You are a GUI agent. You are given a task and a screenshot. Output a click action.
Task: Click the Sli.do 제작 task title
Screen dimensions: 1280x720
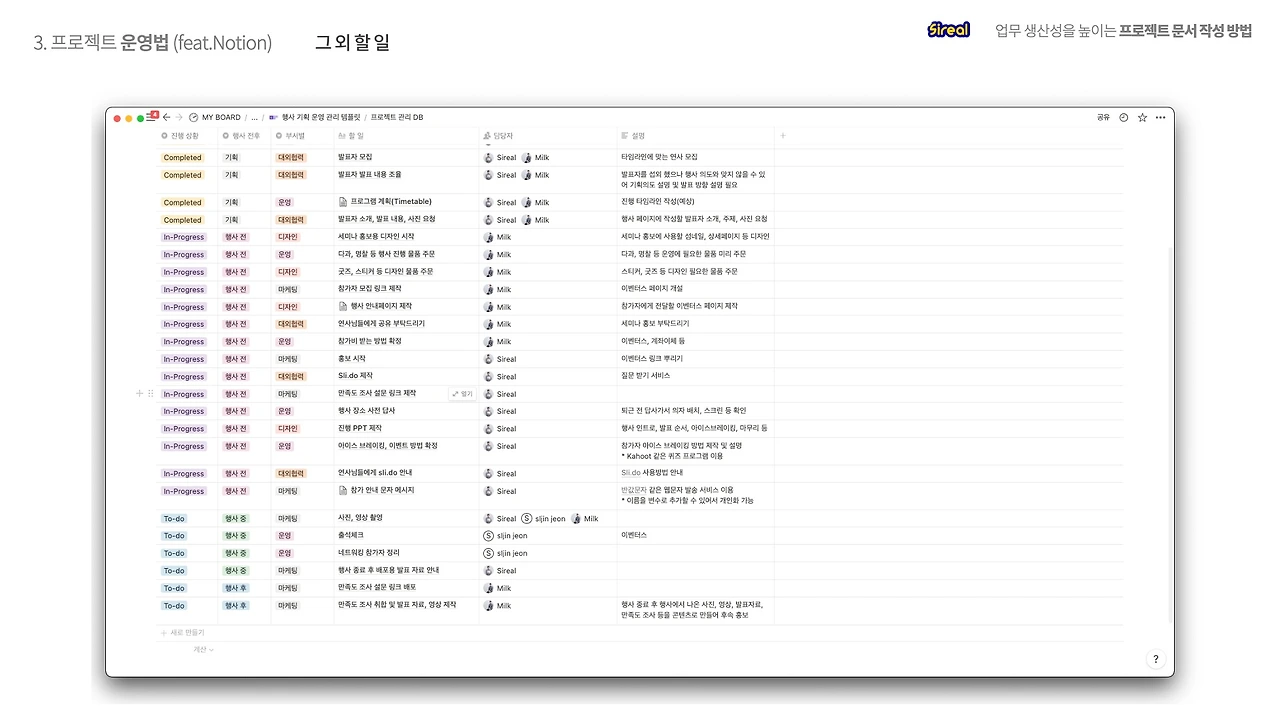click(x=355, y=377)
